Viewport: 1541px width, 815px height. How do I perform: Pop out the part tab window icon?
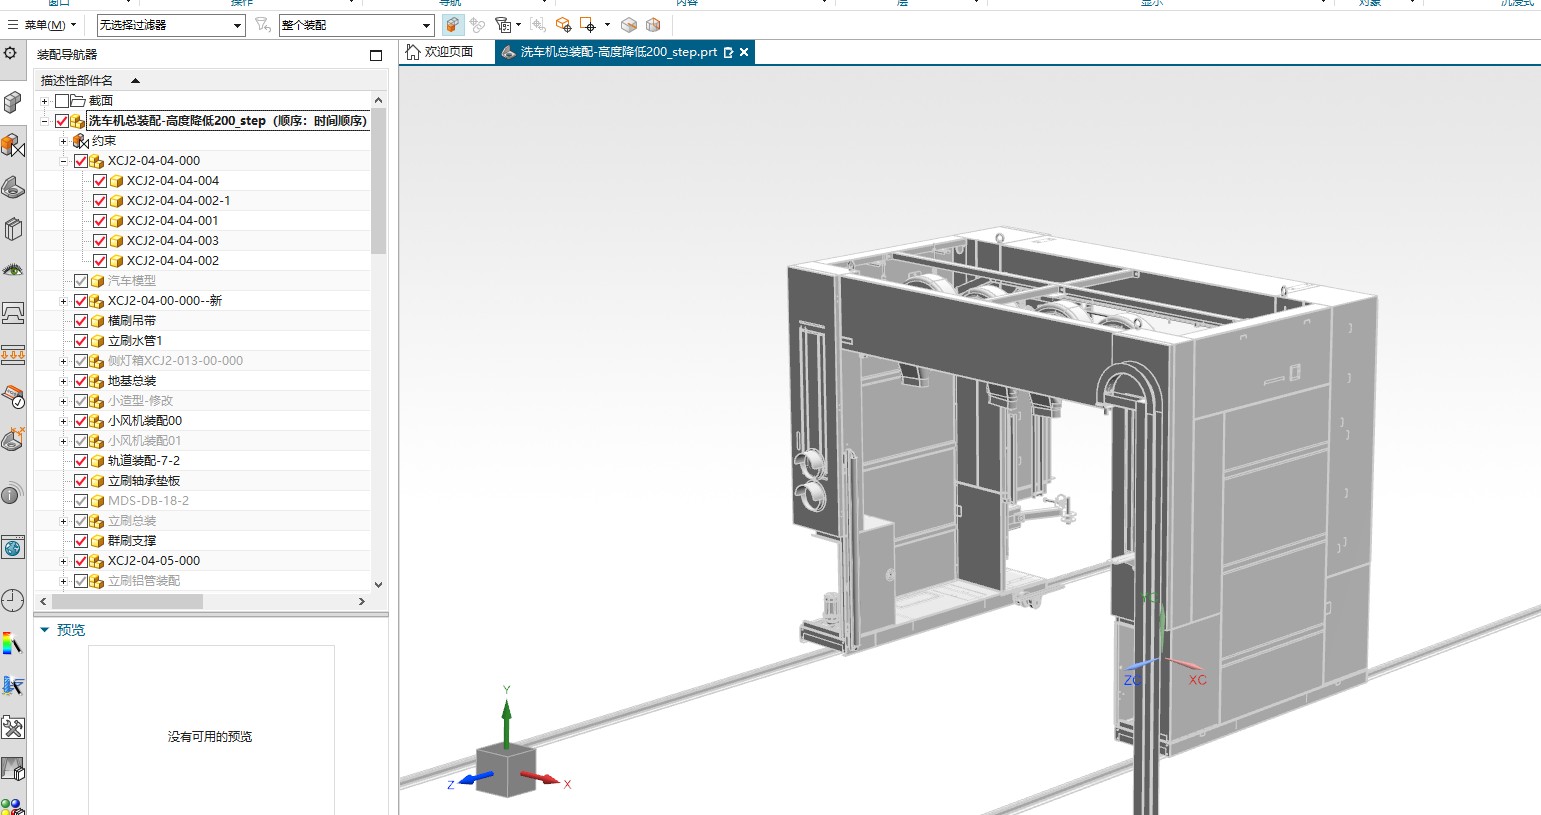(728, 52)
